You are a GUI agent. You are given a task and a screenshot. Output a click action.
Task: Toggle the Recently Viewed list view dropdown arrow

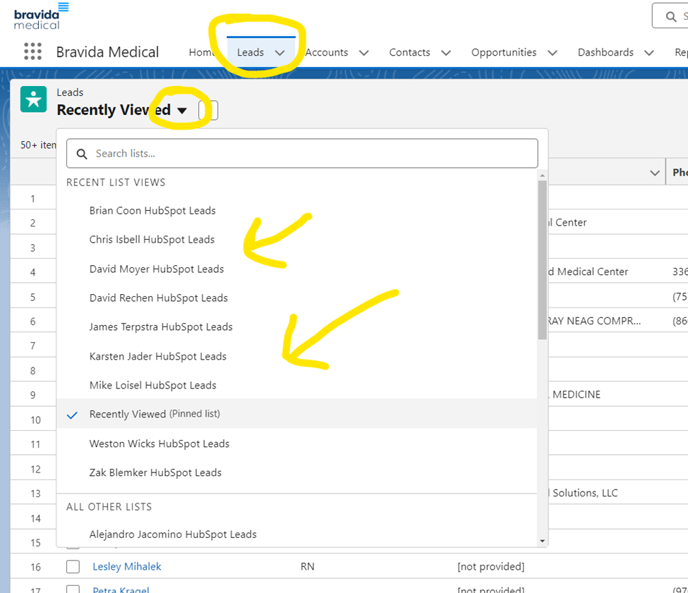click(x=182, y=110)
